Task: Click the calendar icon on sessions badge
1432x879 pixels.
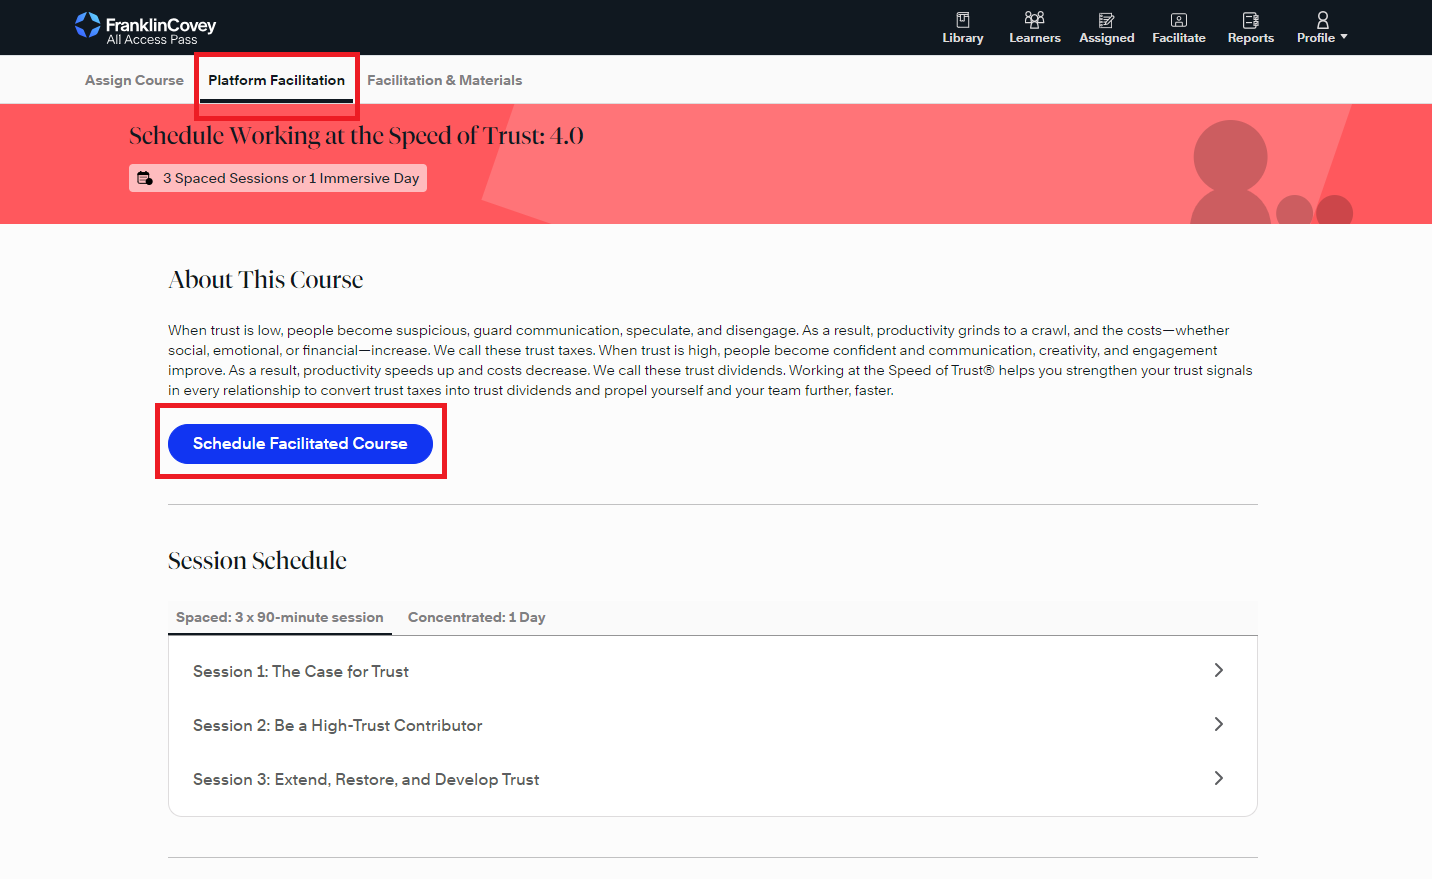Action: click(145, 178)
